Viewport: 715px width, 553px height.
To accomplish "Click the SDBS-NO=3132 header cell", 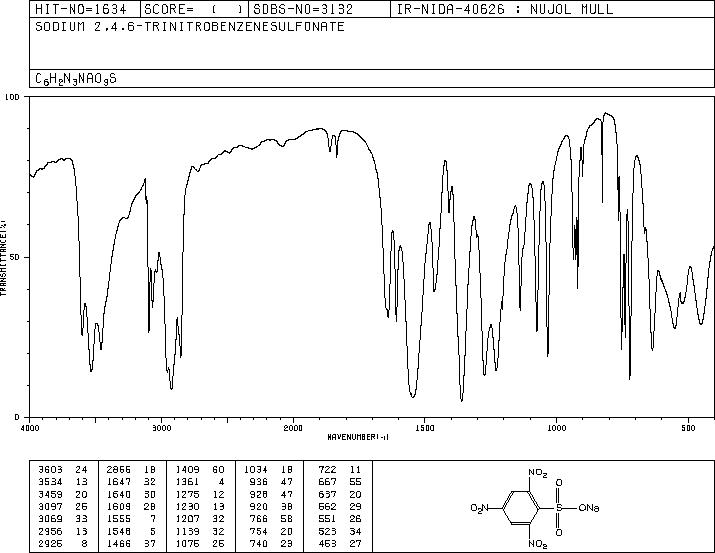I will coord(319,9).
